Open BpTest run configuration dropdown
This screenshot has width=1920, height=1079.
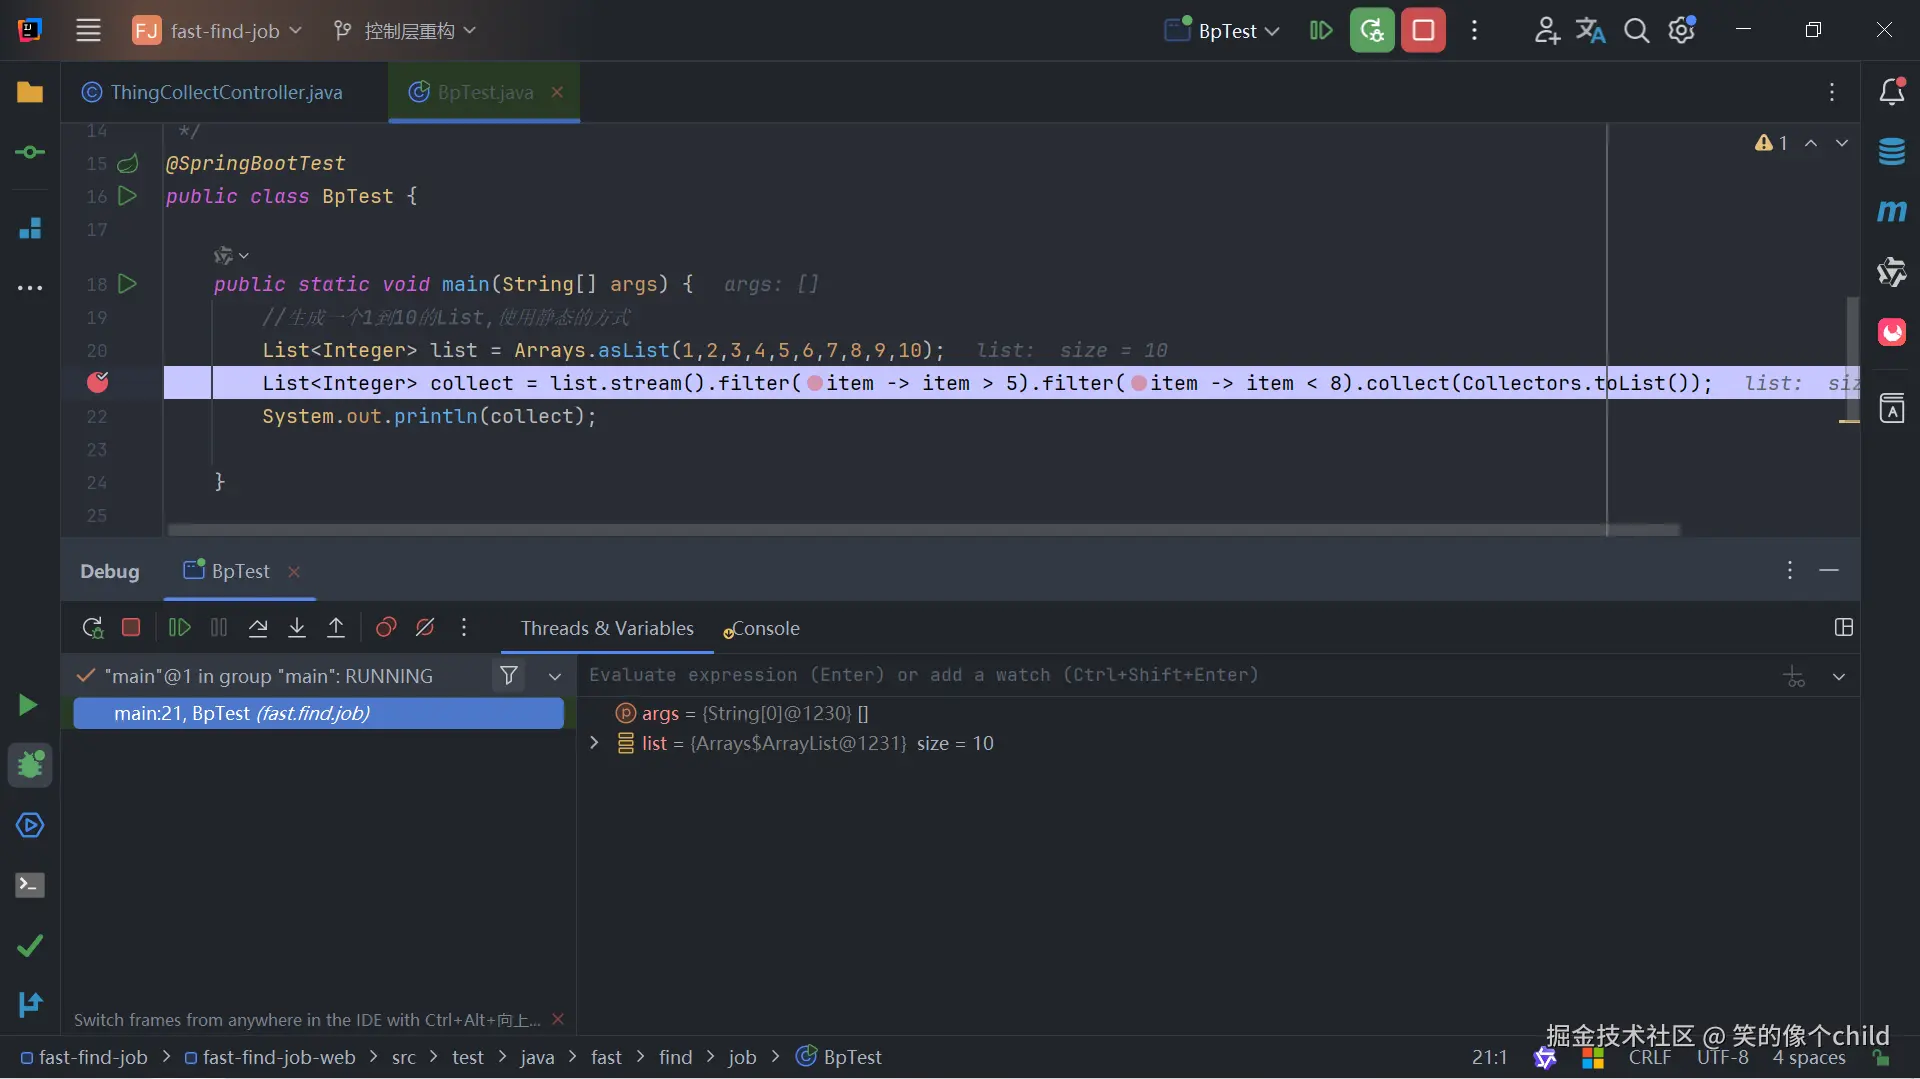(x=1222, y=30)
